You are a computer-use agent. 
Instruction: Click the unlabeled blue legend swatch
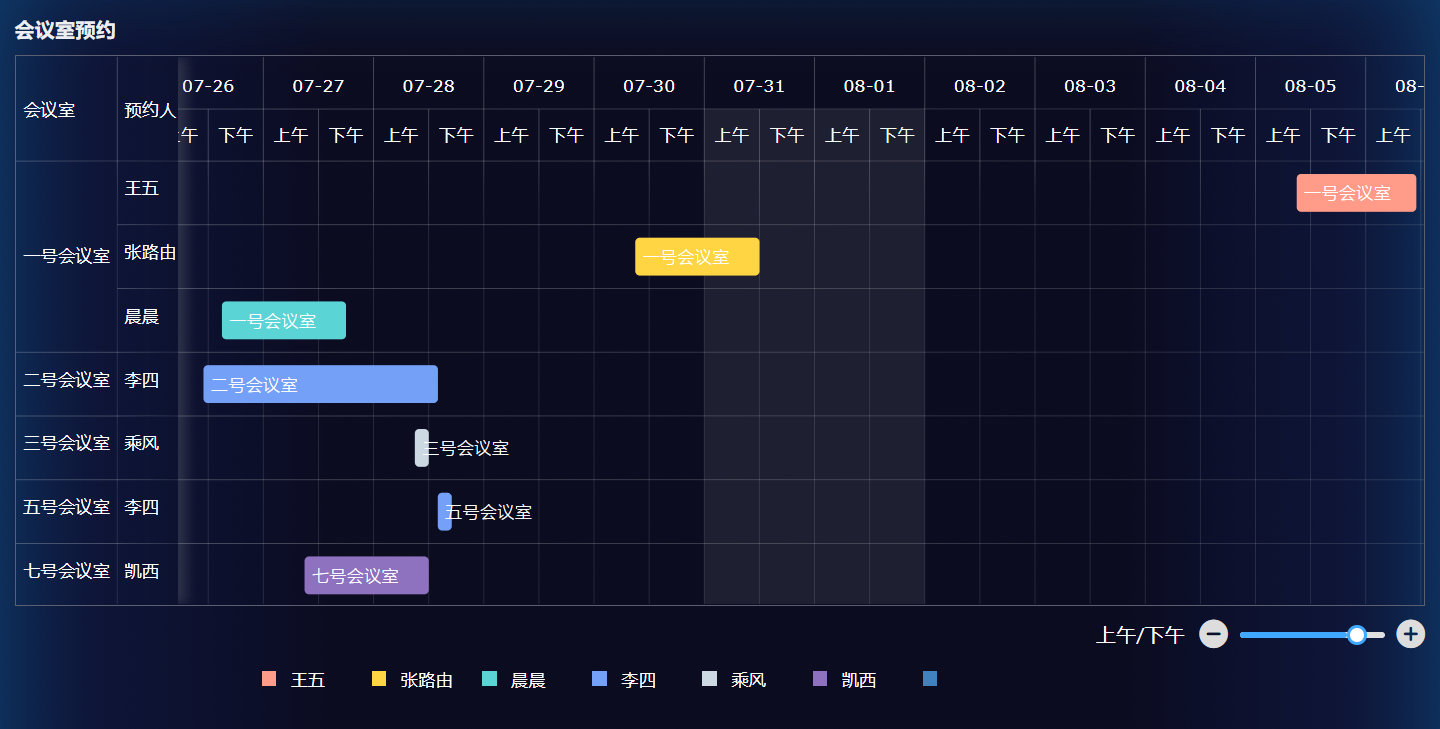(x=930, y=680)
